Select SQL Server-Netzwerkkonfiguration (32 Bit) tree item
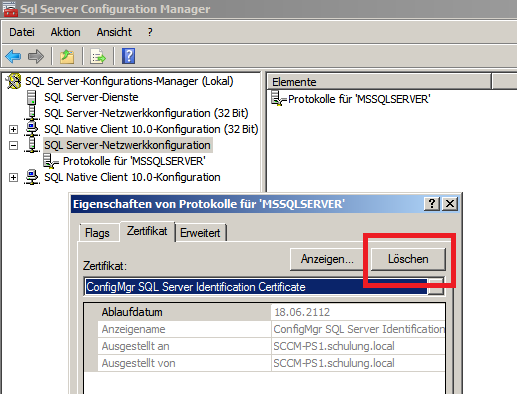Viewport: 517px width, 394px height. (x=146, y=113)
